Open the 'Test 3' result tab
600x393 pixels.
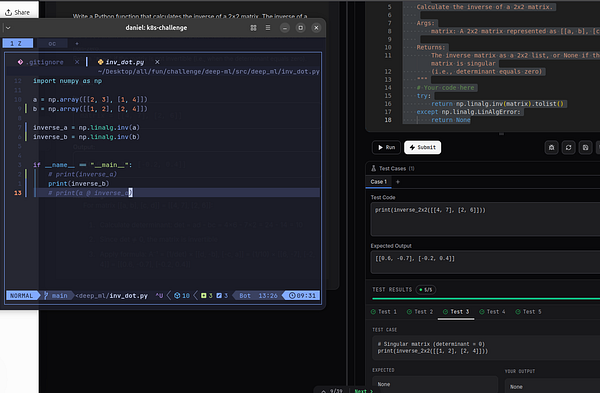point(456,311)
